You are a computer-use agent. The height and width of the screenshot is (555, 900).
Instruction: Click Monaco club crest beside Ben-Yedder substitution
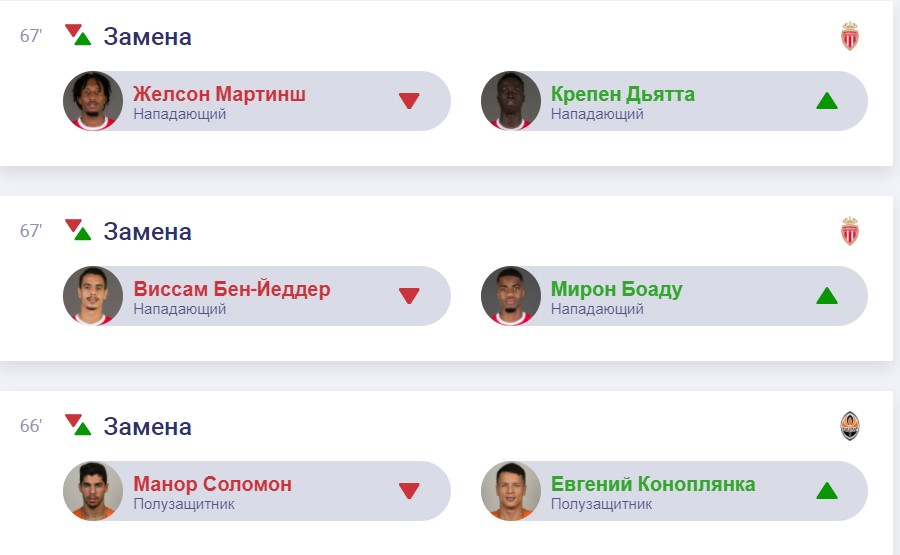coord(849,232)
